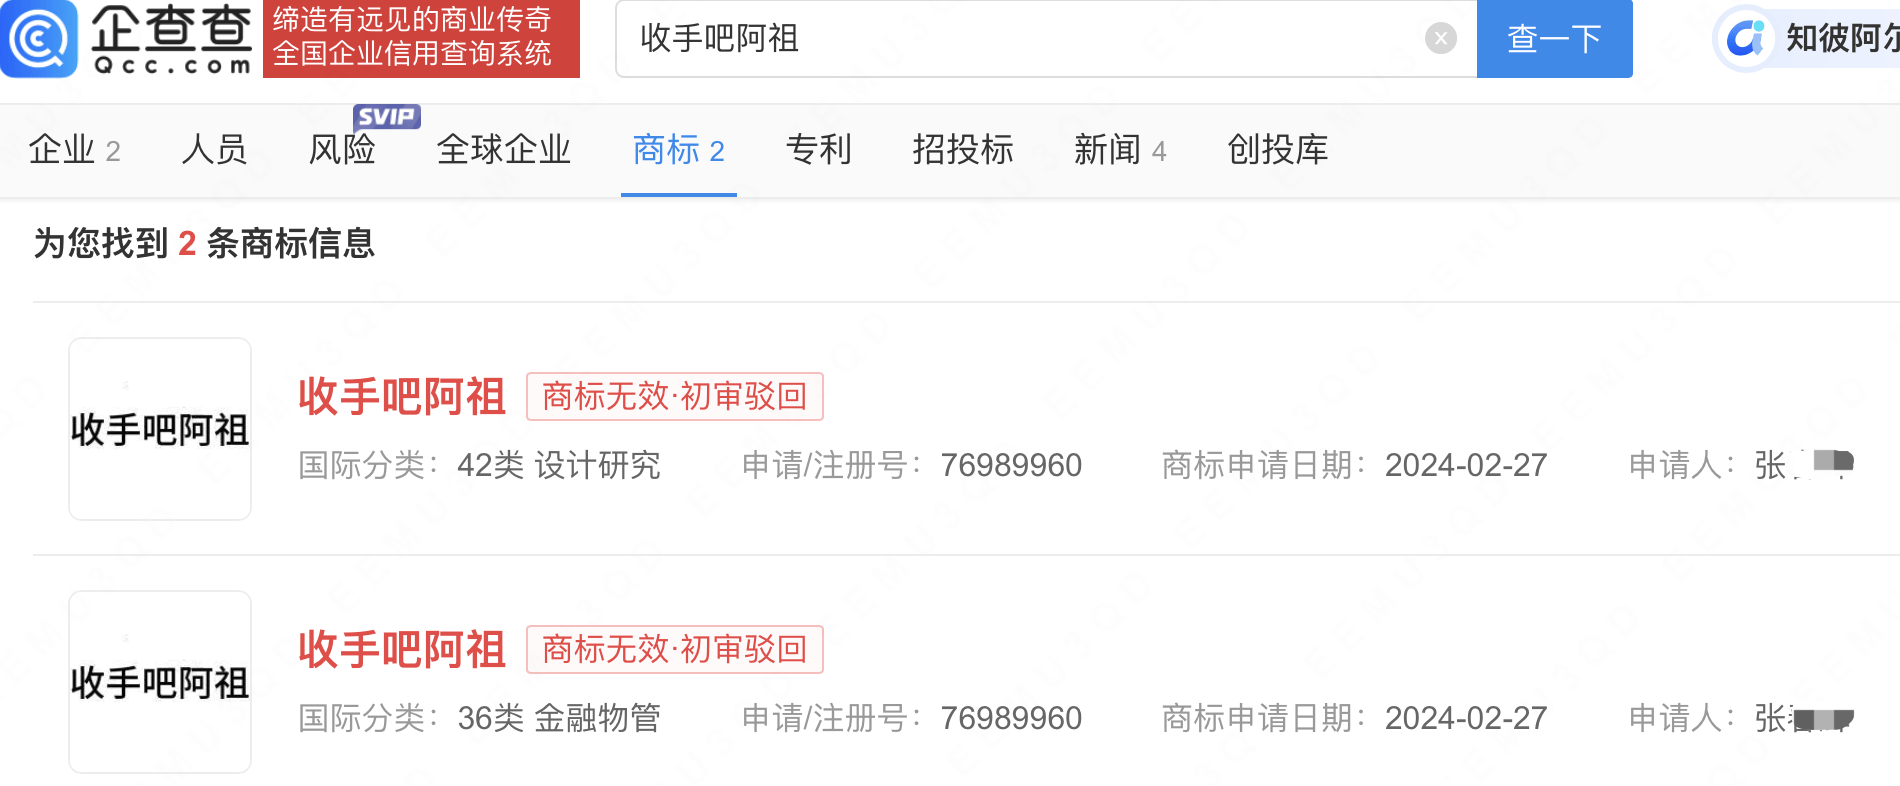The image size is (1900, 786).
Task: Open the 收手吧阿祖 trademark title for 36类
Action: point(402,650)
